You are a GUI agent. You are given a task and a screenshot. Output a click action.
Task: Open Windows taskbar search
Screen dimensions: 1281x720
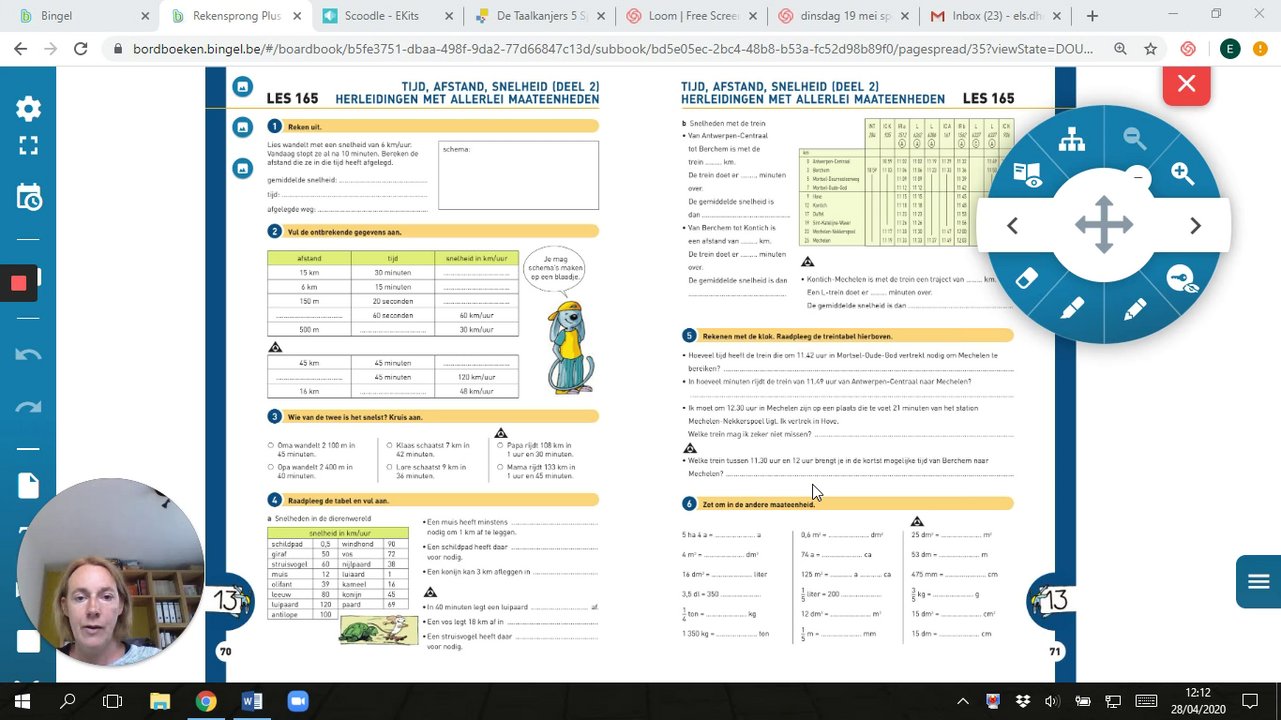click(x=68, y=702)
